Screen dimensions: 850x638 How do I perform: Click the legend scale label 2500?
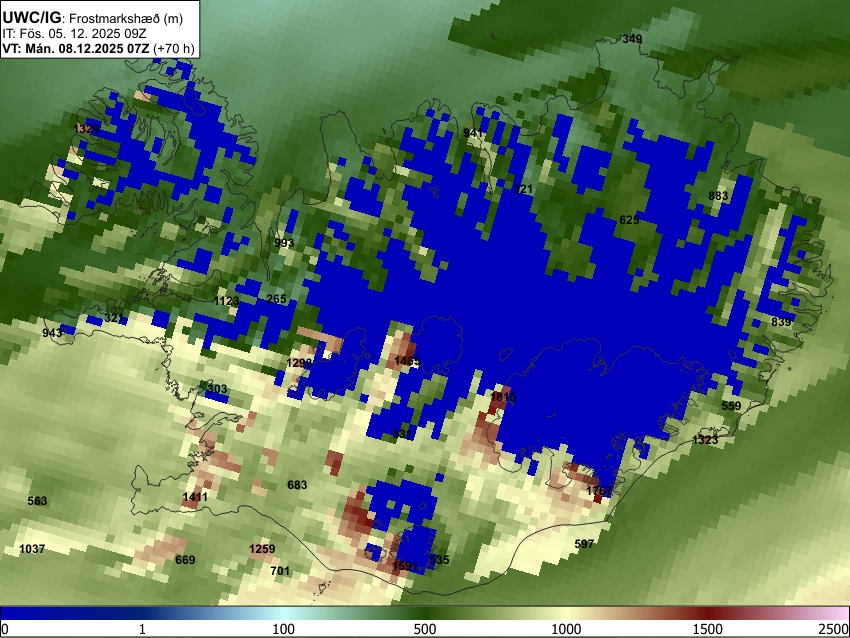835,629
